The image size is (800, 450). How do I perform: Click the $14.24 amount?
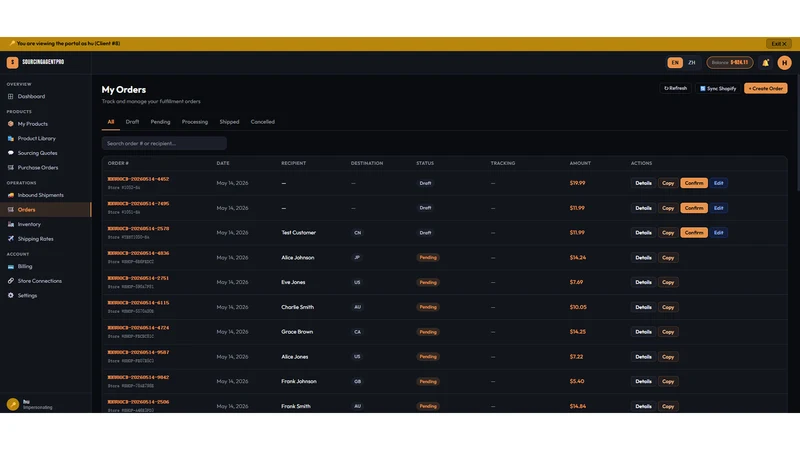tap(578, 258)
